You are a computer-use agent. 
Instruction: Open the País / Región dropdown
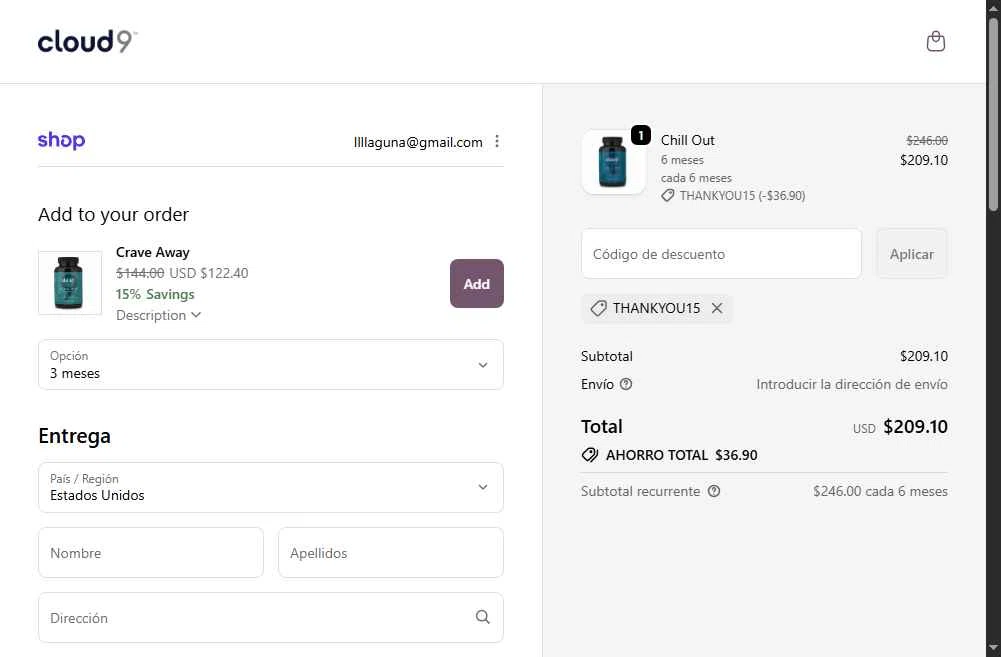[x=271, y=487]
